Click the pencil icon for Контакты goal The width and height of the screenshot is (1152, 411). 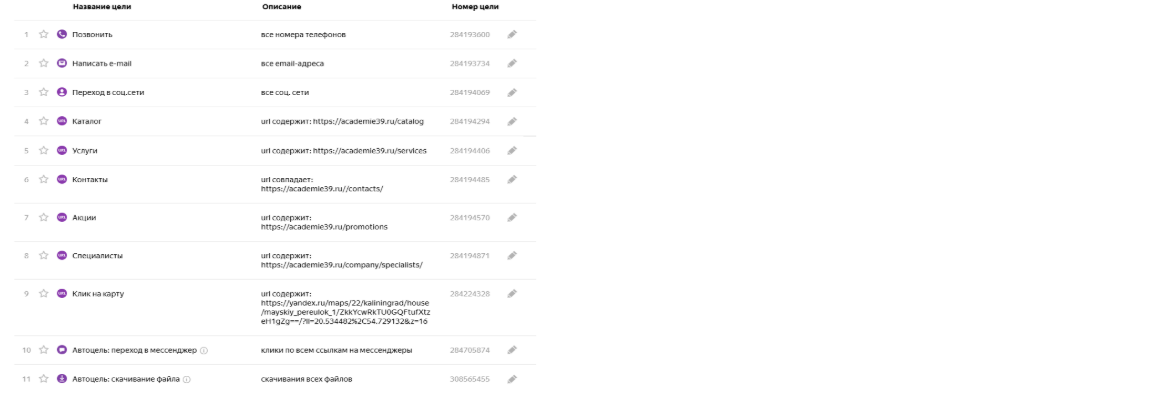click(512, 179)
